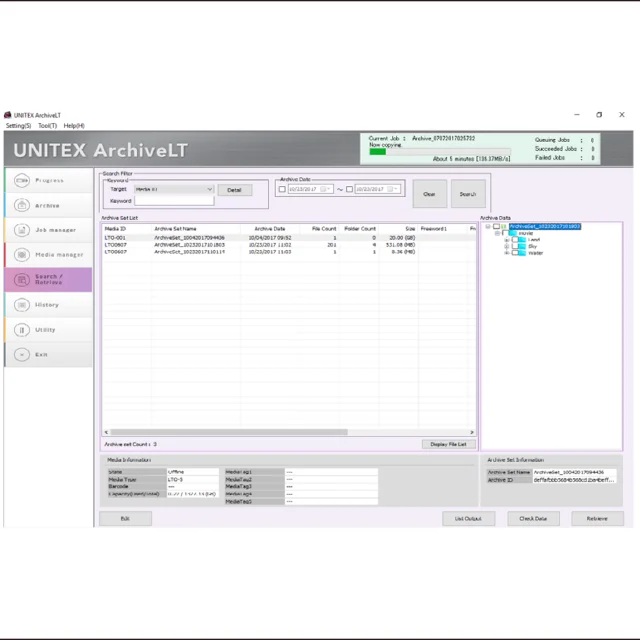Check the Land folder checkbox
640x640 pixels.
515,240
